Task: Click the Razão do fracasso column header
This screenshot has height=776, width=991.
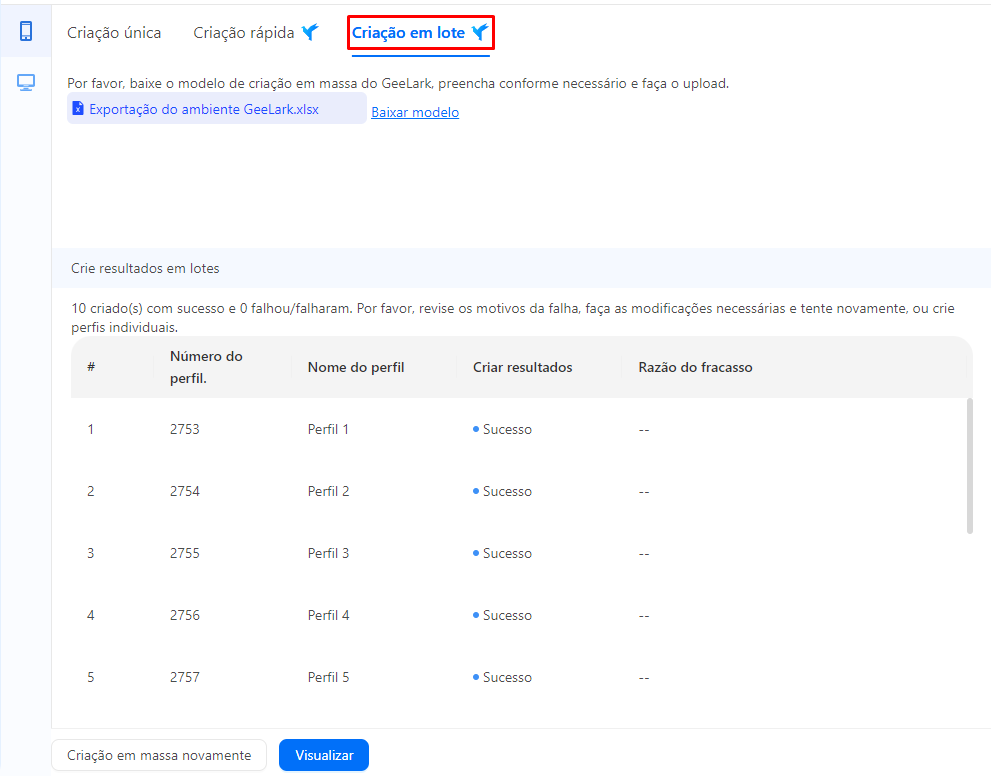Action: point(695,368)
